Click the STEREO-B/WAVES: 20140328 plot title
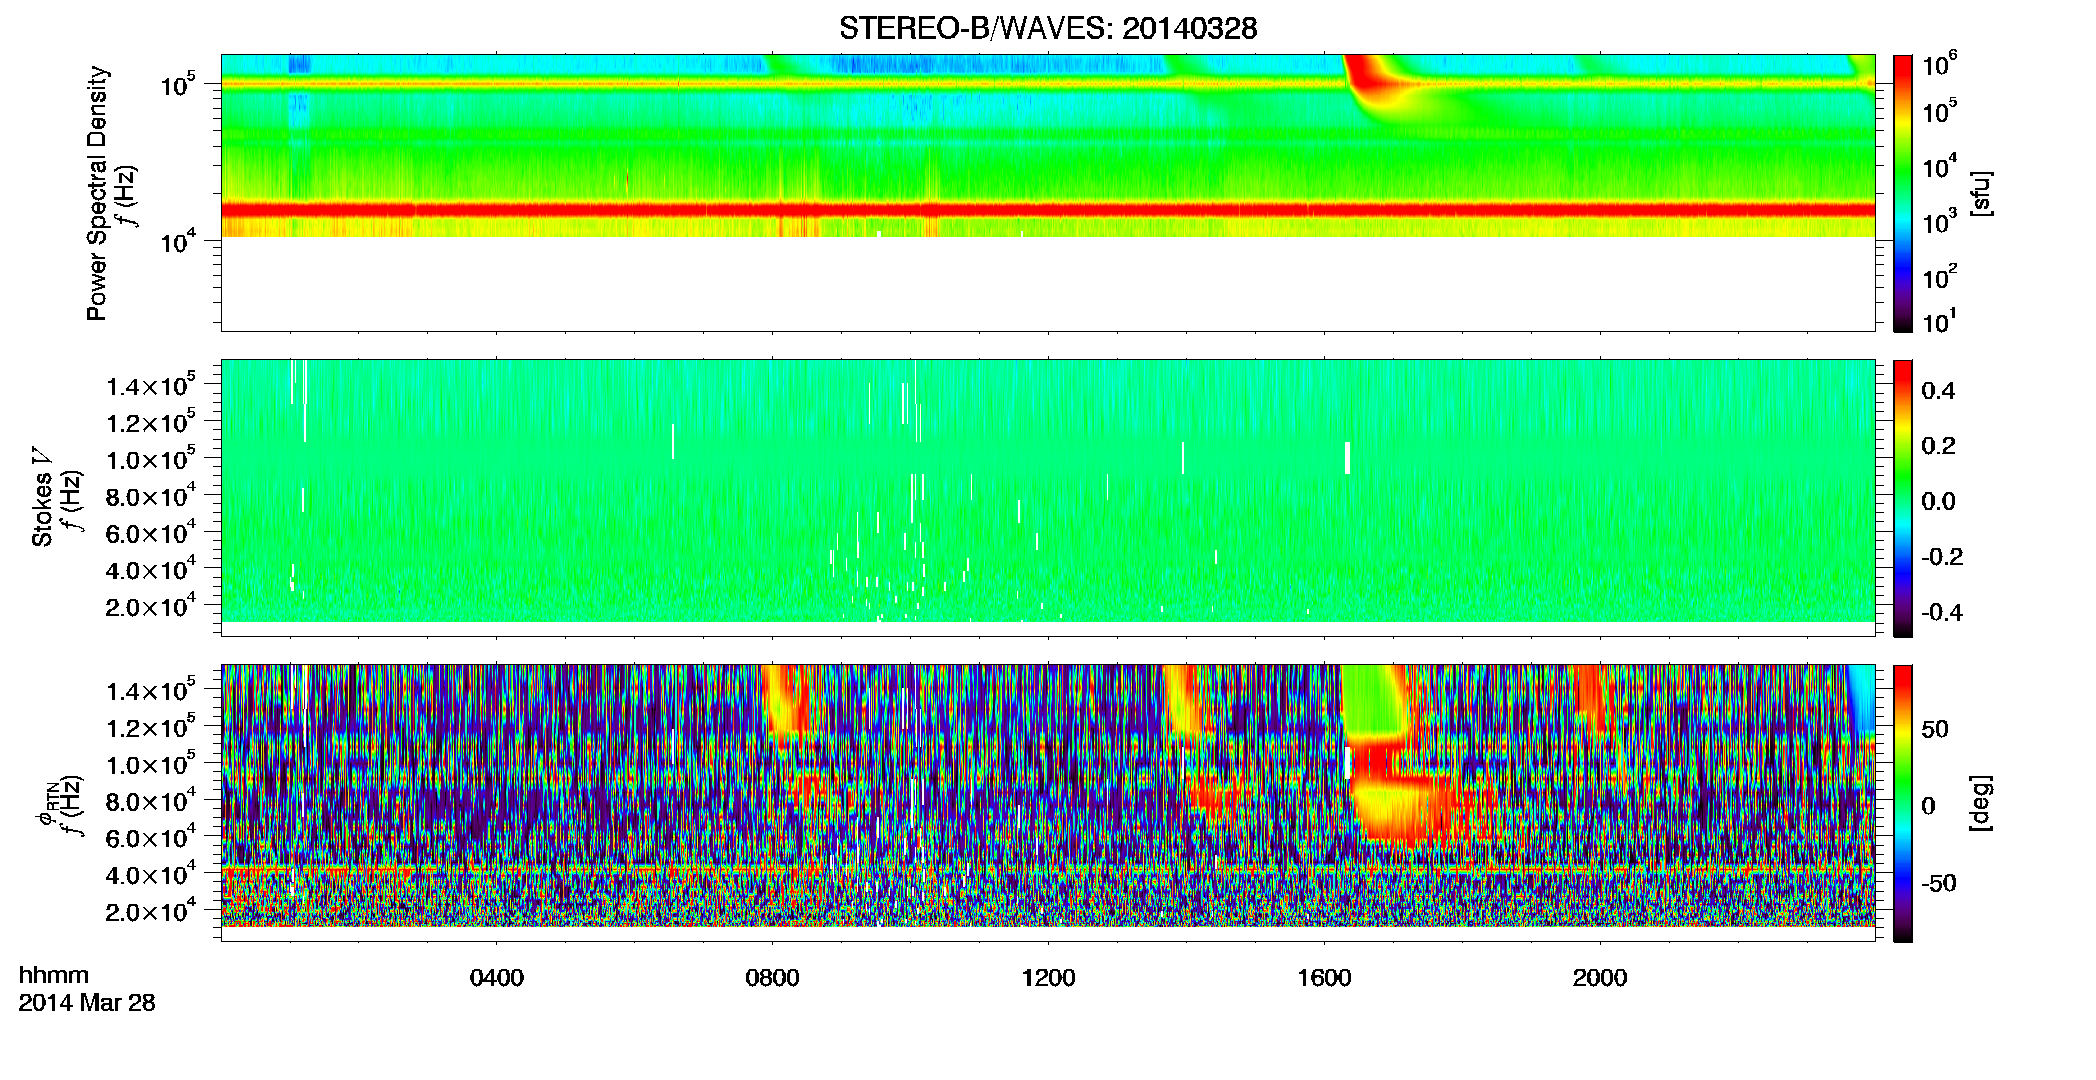This screenshot has height=1080, width=2096. [1048, 28]
